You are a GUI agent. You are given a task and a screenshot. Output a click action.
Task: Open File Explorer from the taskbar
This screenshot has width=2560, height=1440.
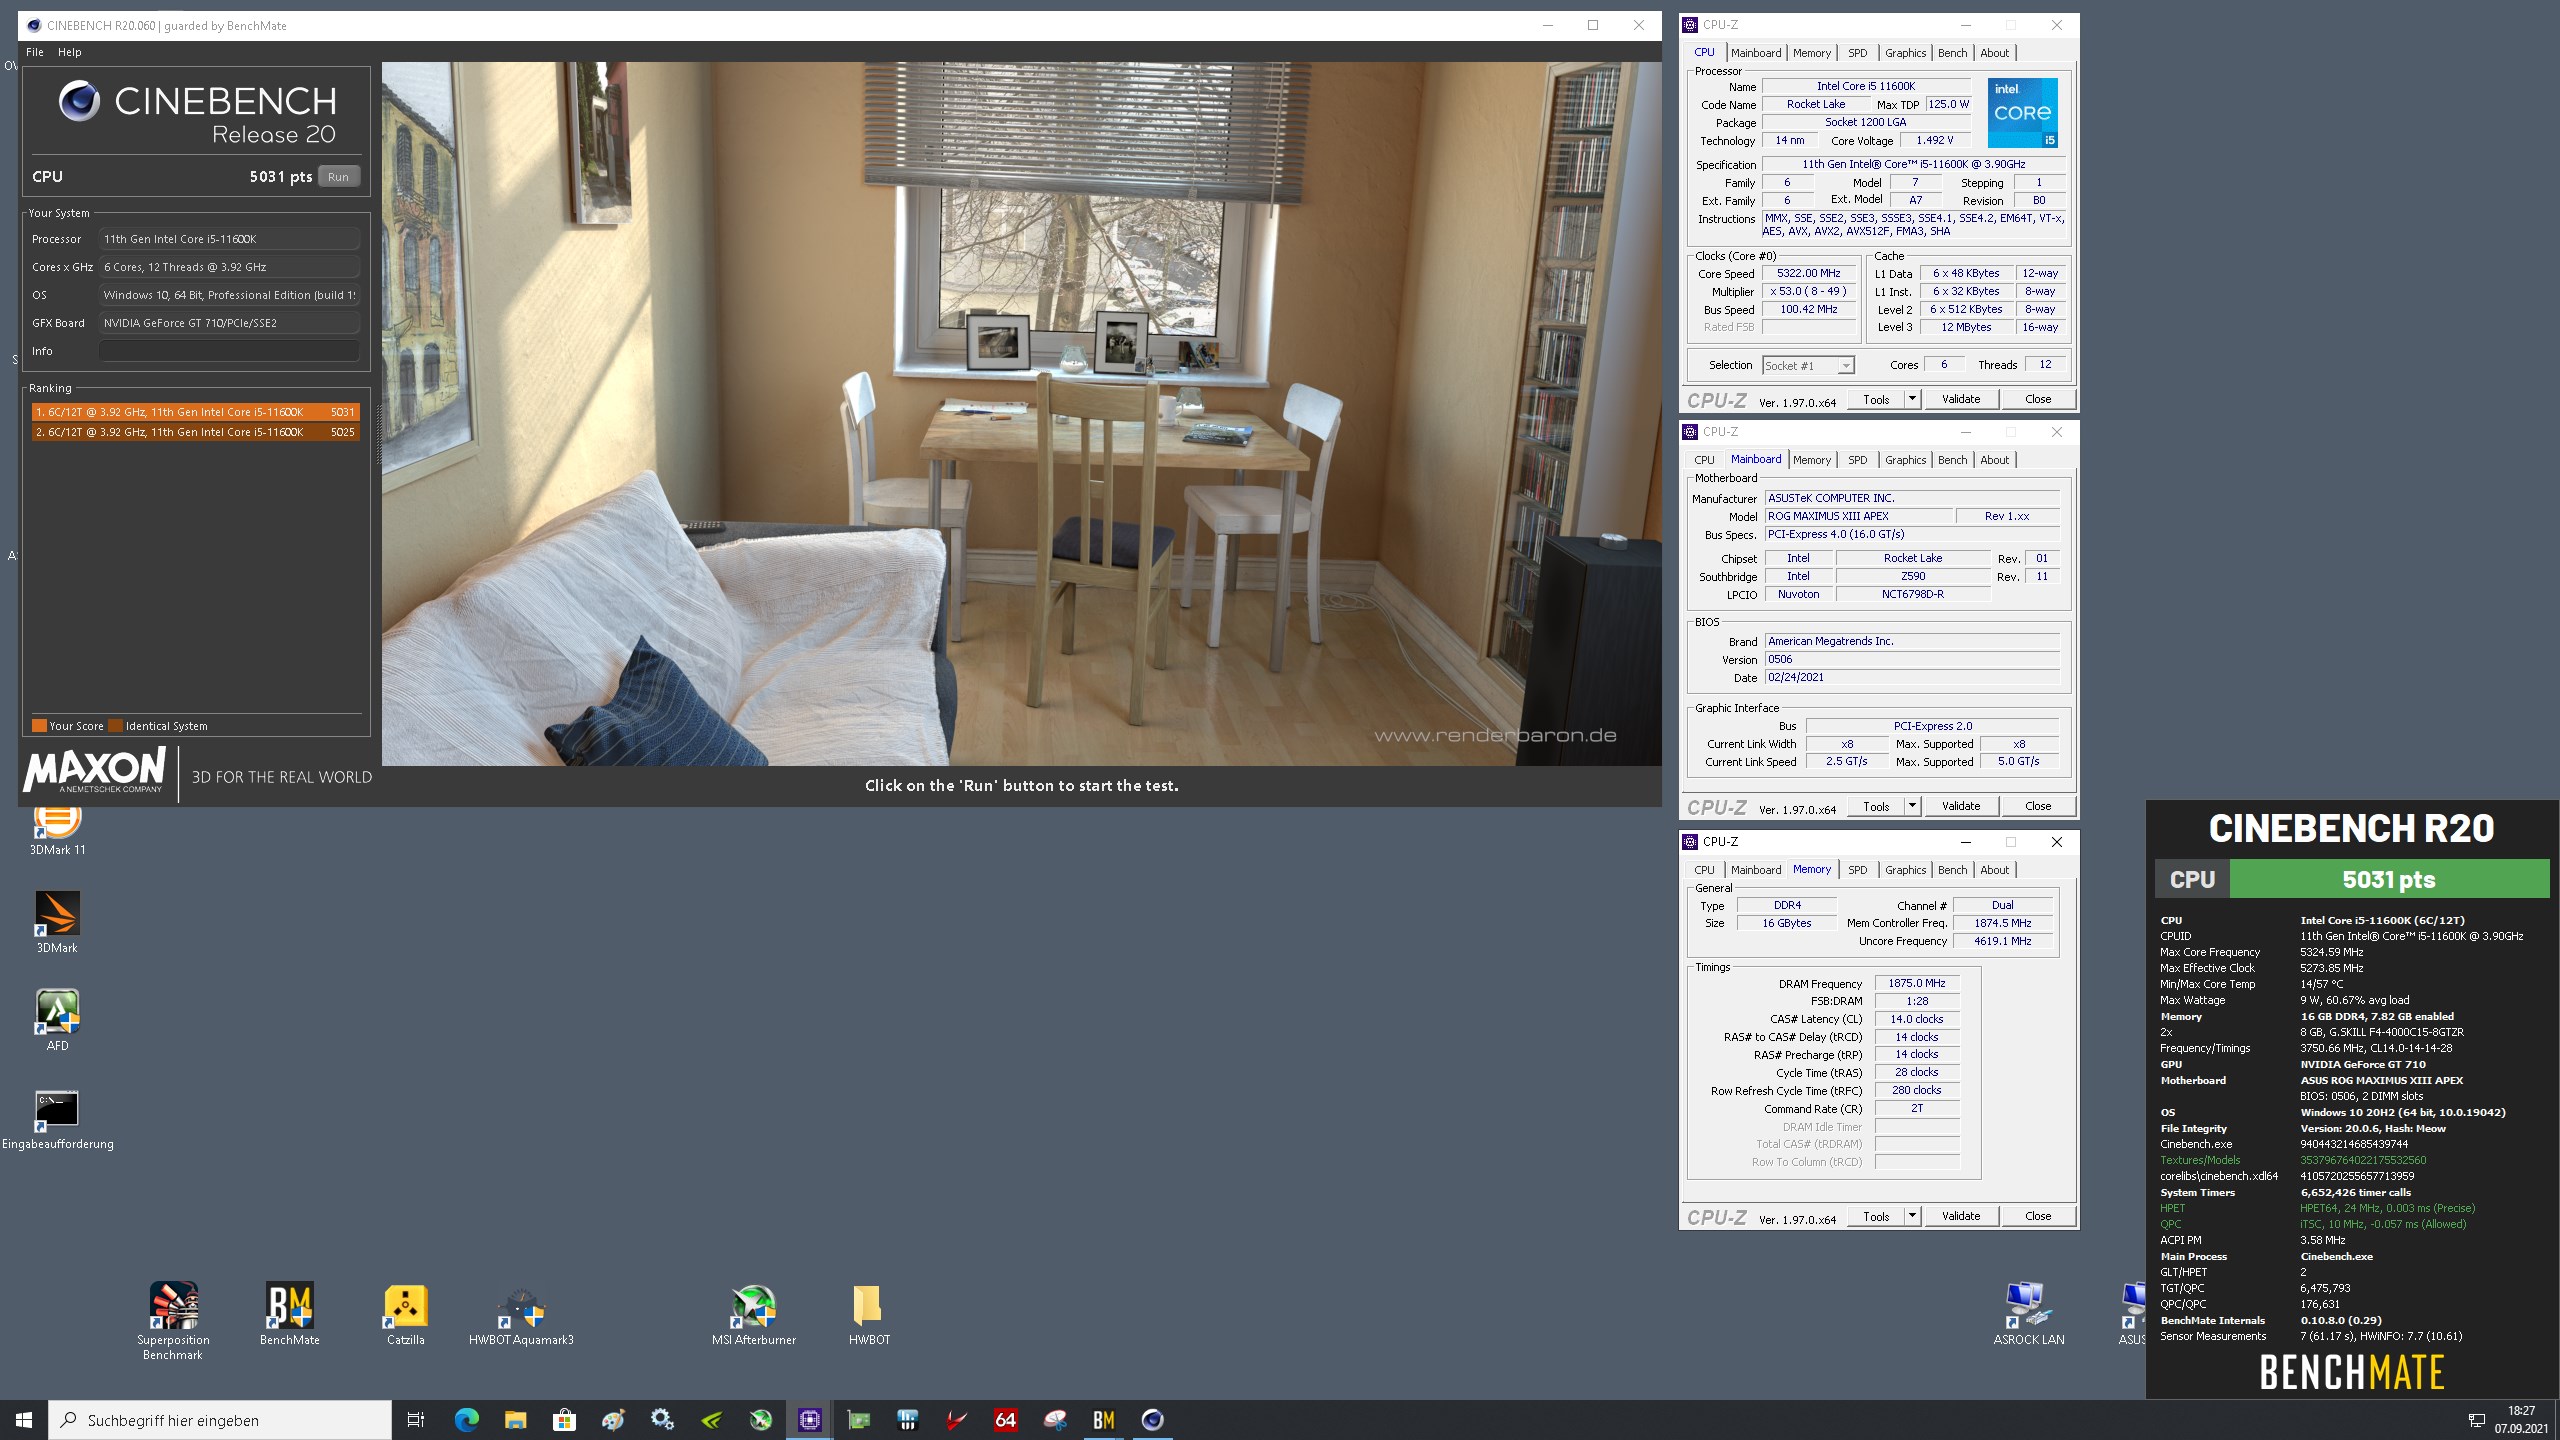tap(515, 1420)
